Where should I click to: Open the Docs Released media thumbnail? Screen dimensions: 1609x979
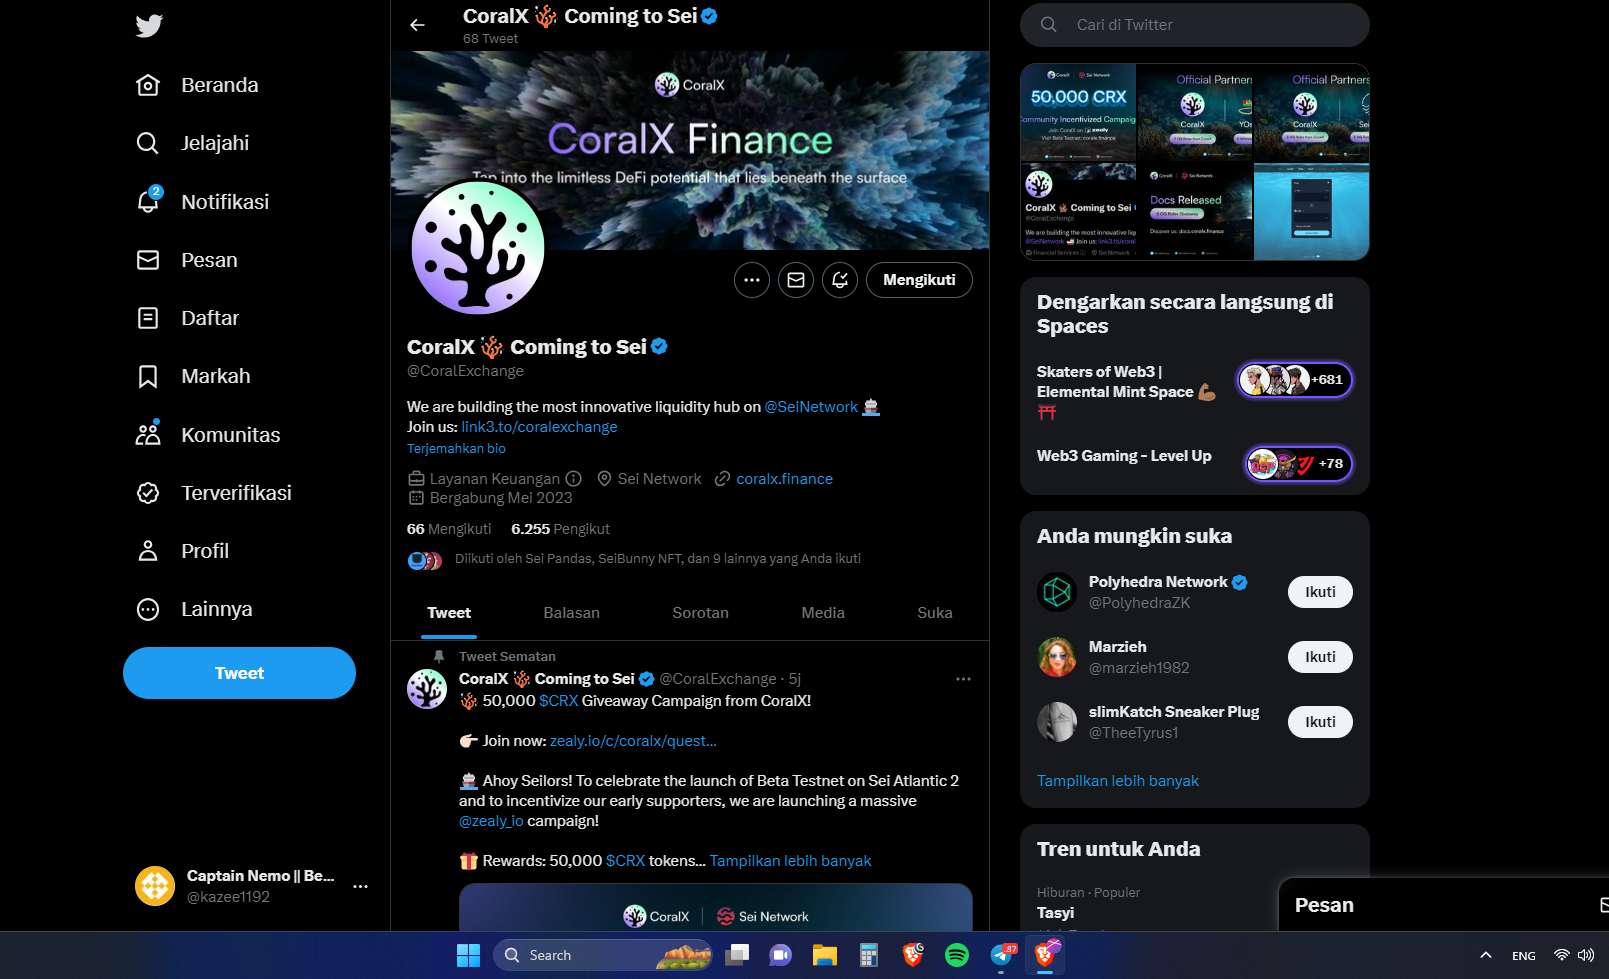click(x=1194, y=212)
